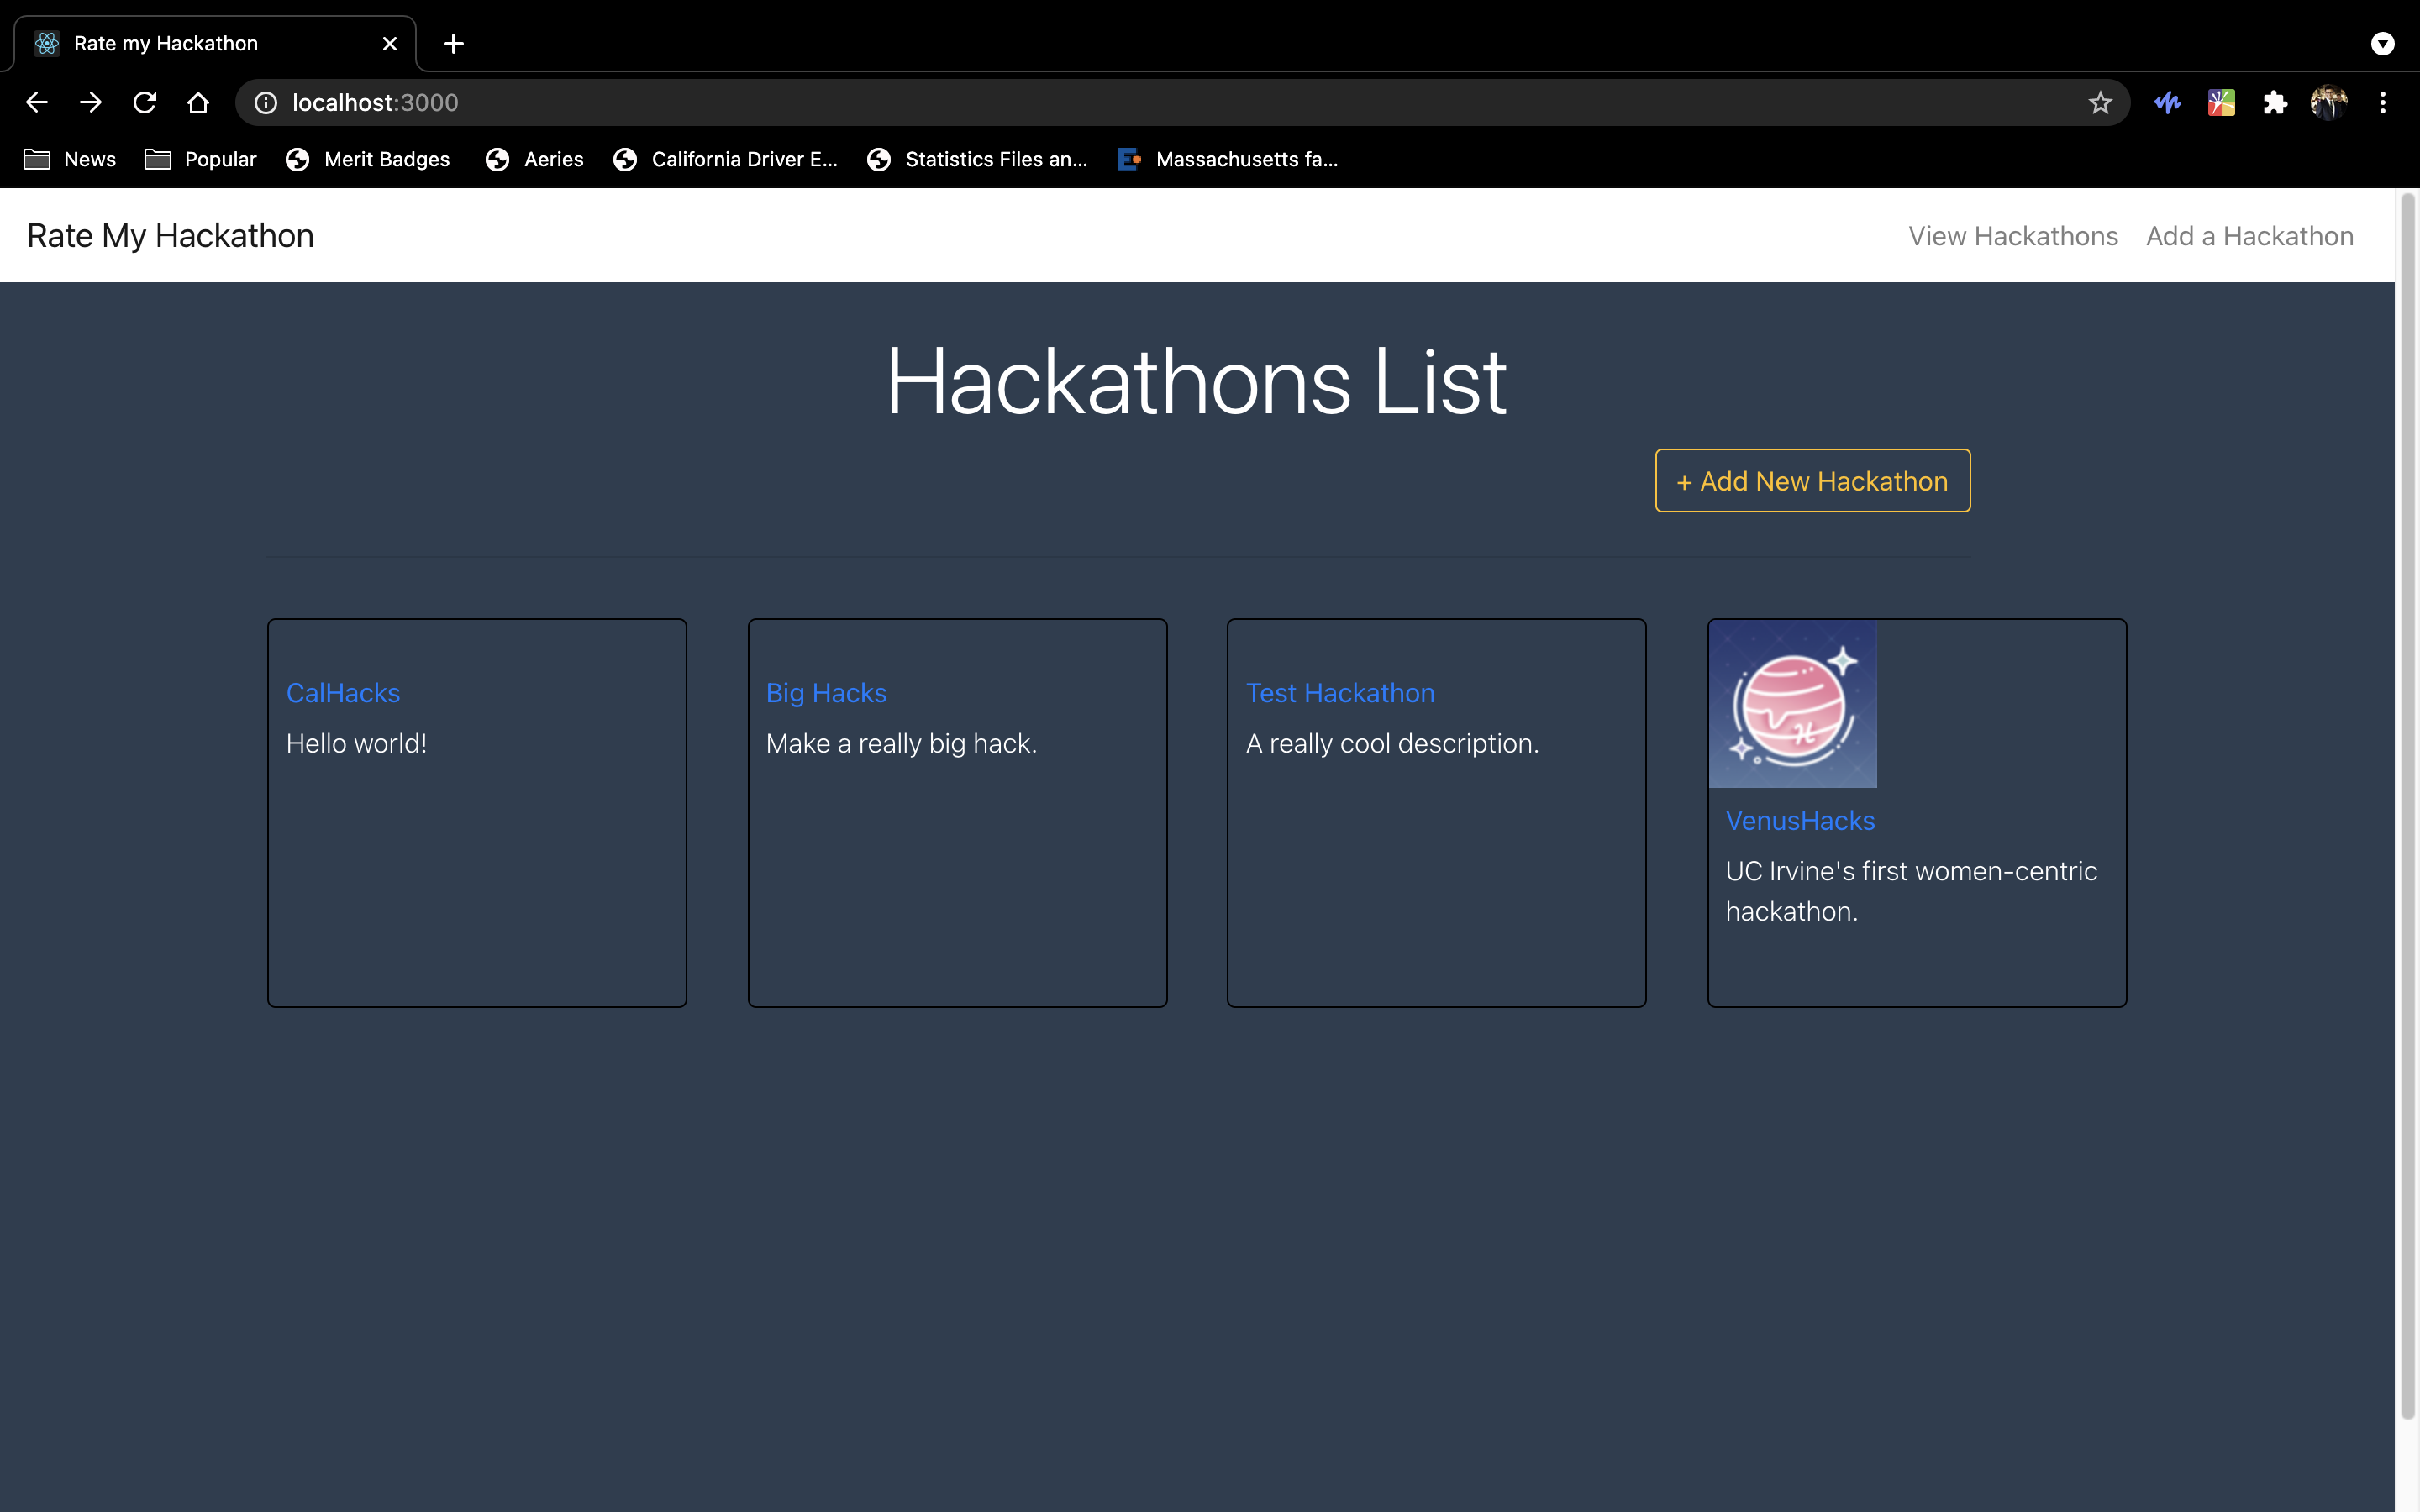
Task: Go to the browser home page
Action: (198, 102)
